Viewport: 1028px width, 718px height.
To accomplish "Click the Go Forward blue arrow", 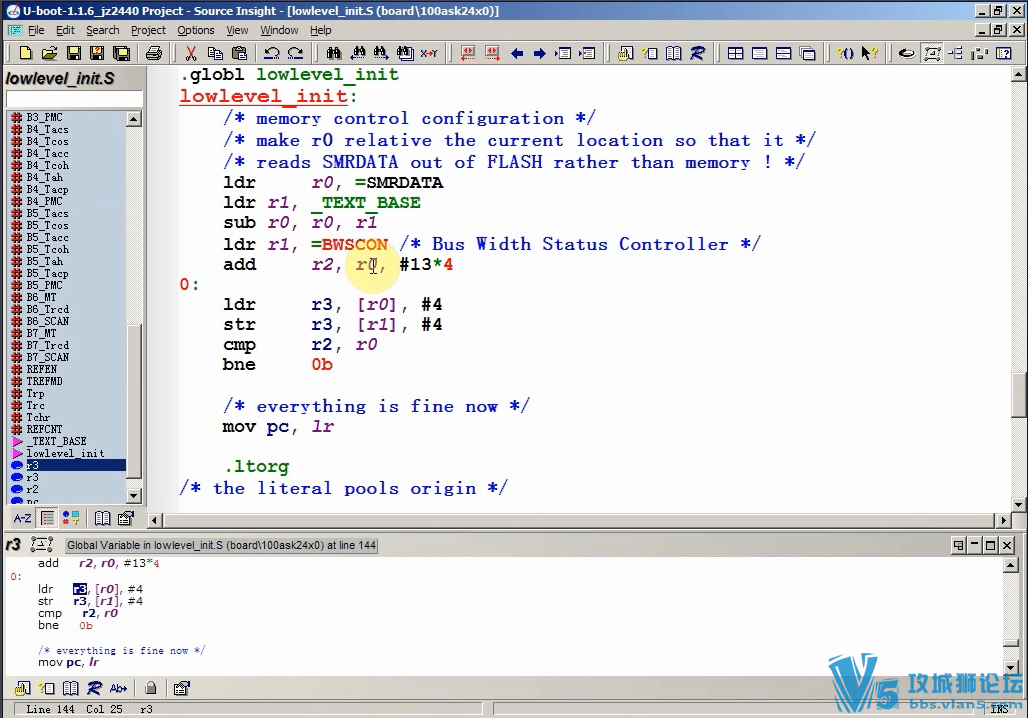I will (540, 53).
